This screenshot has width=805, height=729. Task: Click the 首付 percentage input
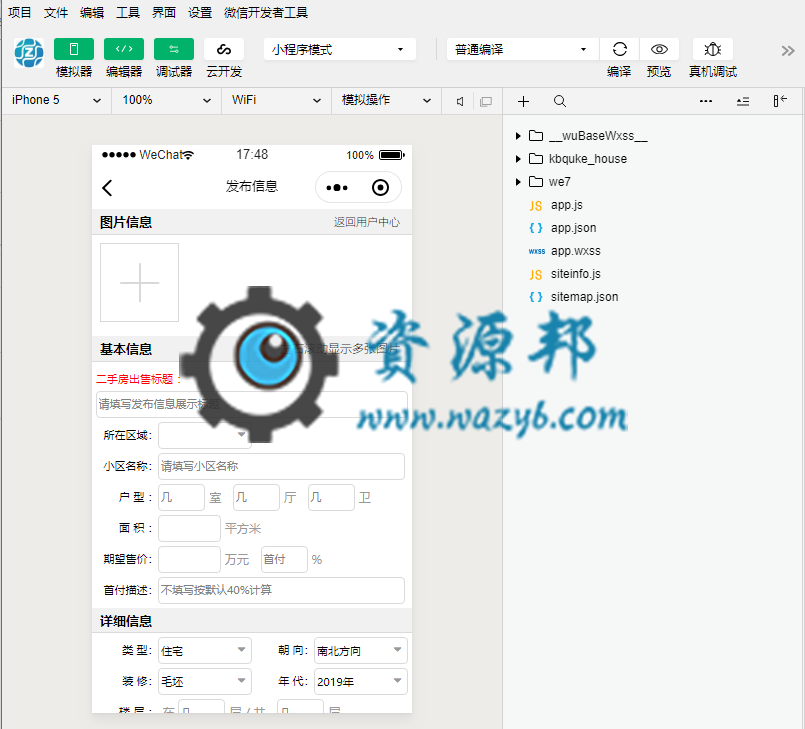(284, 559)
